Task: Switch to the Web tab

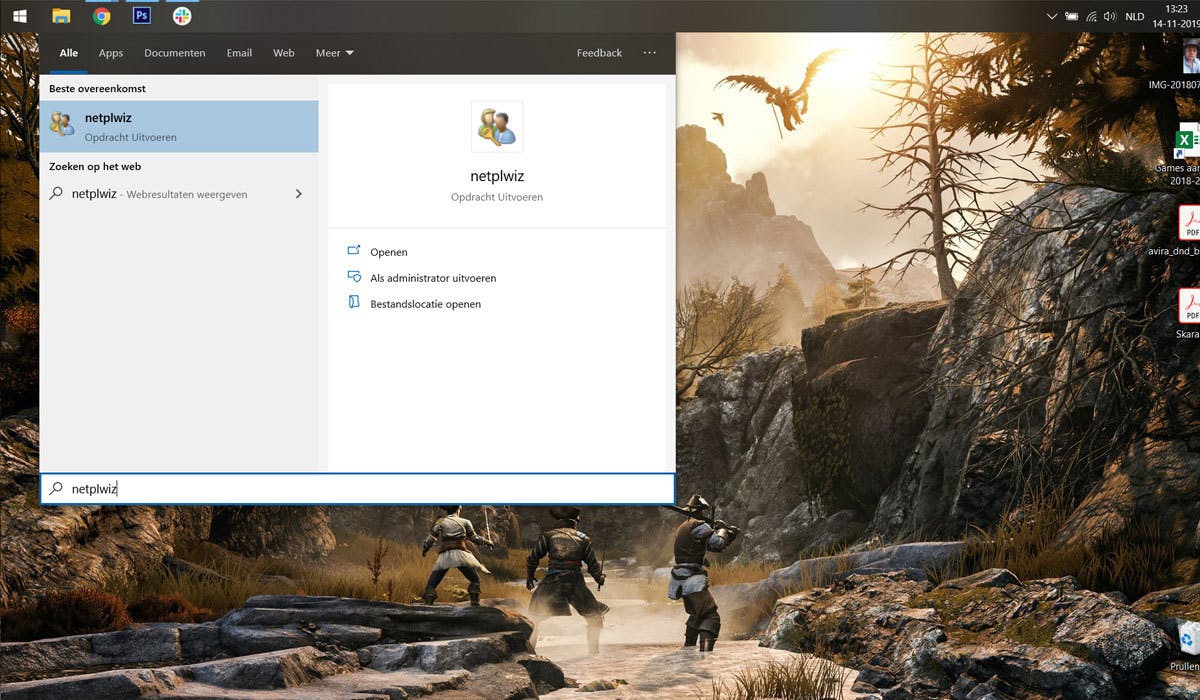Action: coord(284,53)
